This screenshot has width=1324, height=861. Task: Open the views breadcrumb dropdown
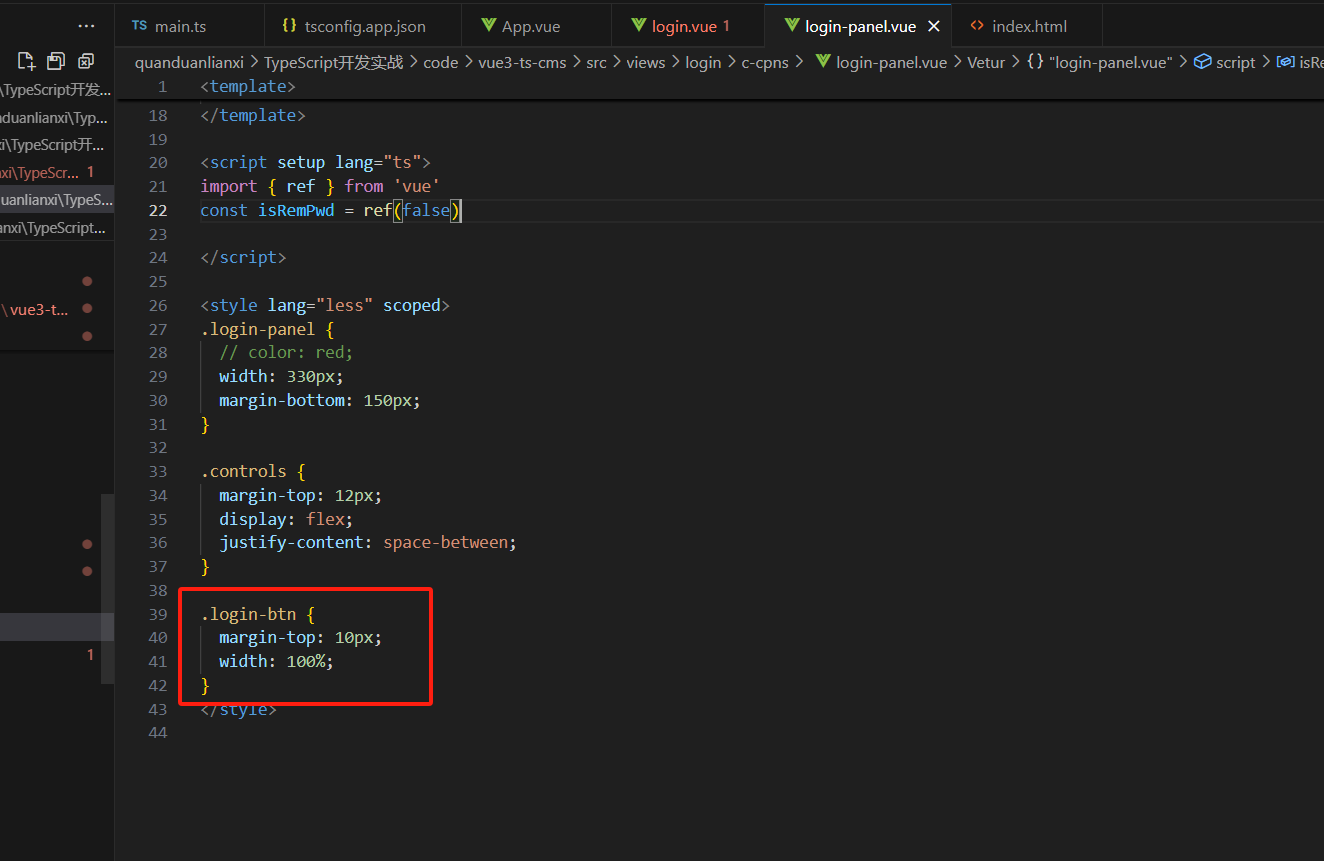click(x=645, y=62)
